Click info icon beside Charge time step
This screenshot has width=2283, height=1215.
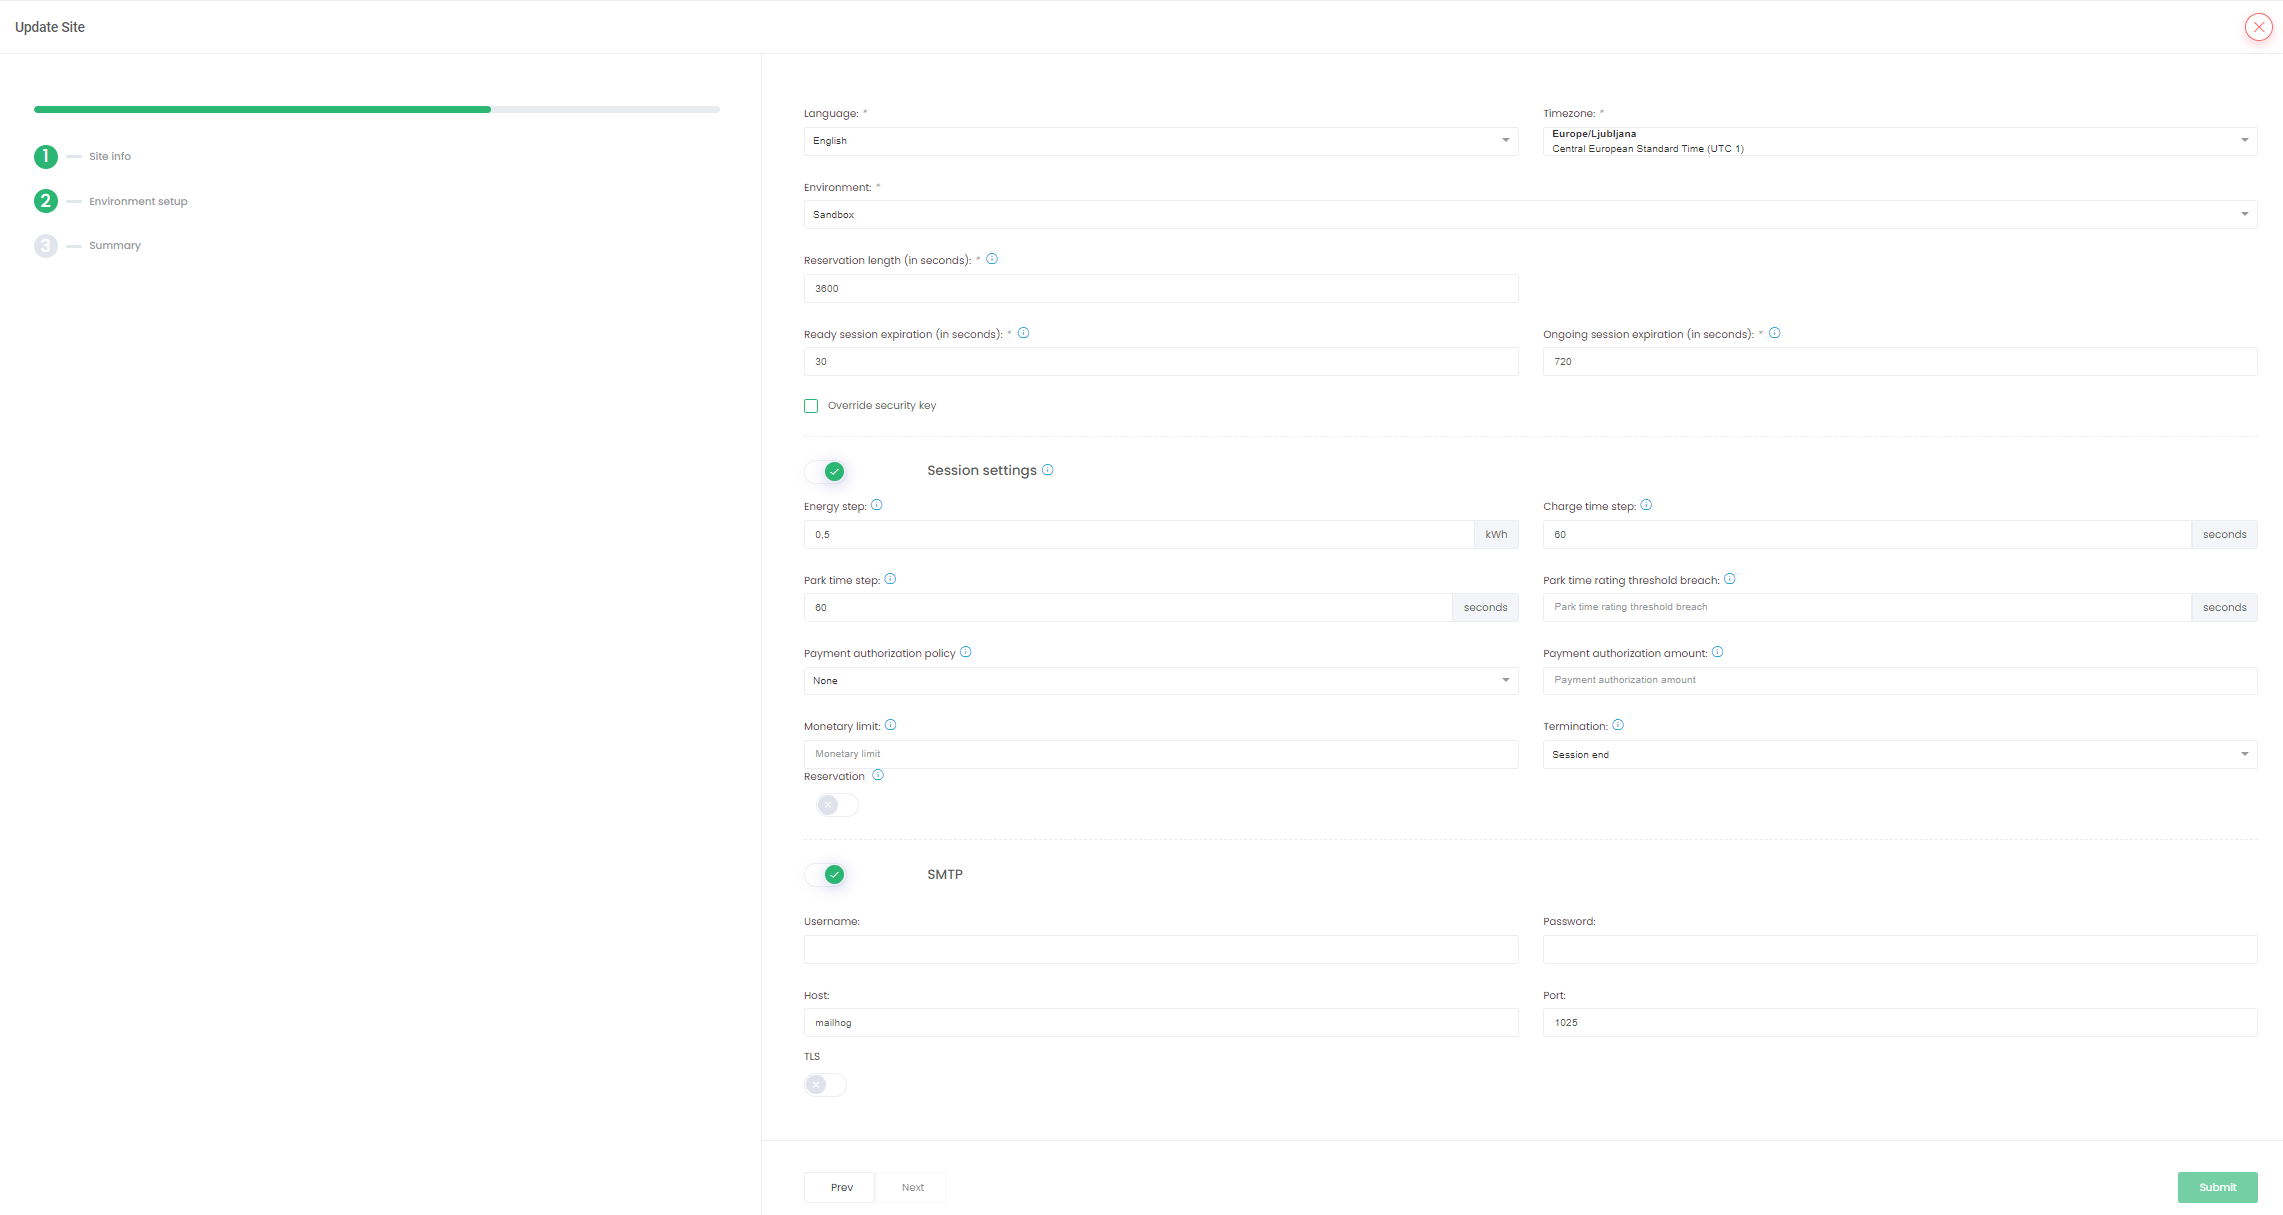(x=1646, y=505)
